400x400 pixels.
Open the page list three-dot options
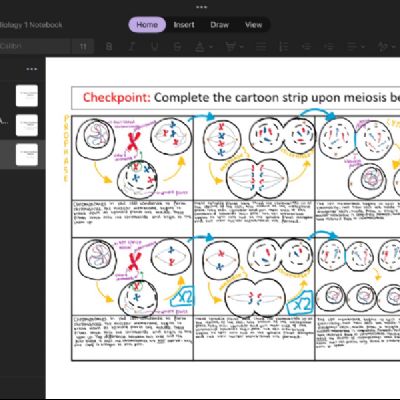click(32, 69)
